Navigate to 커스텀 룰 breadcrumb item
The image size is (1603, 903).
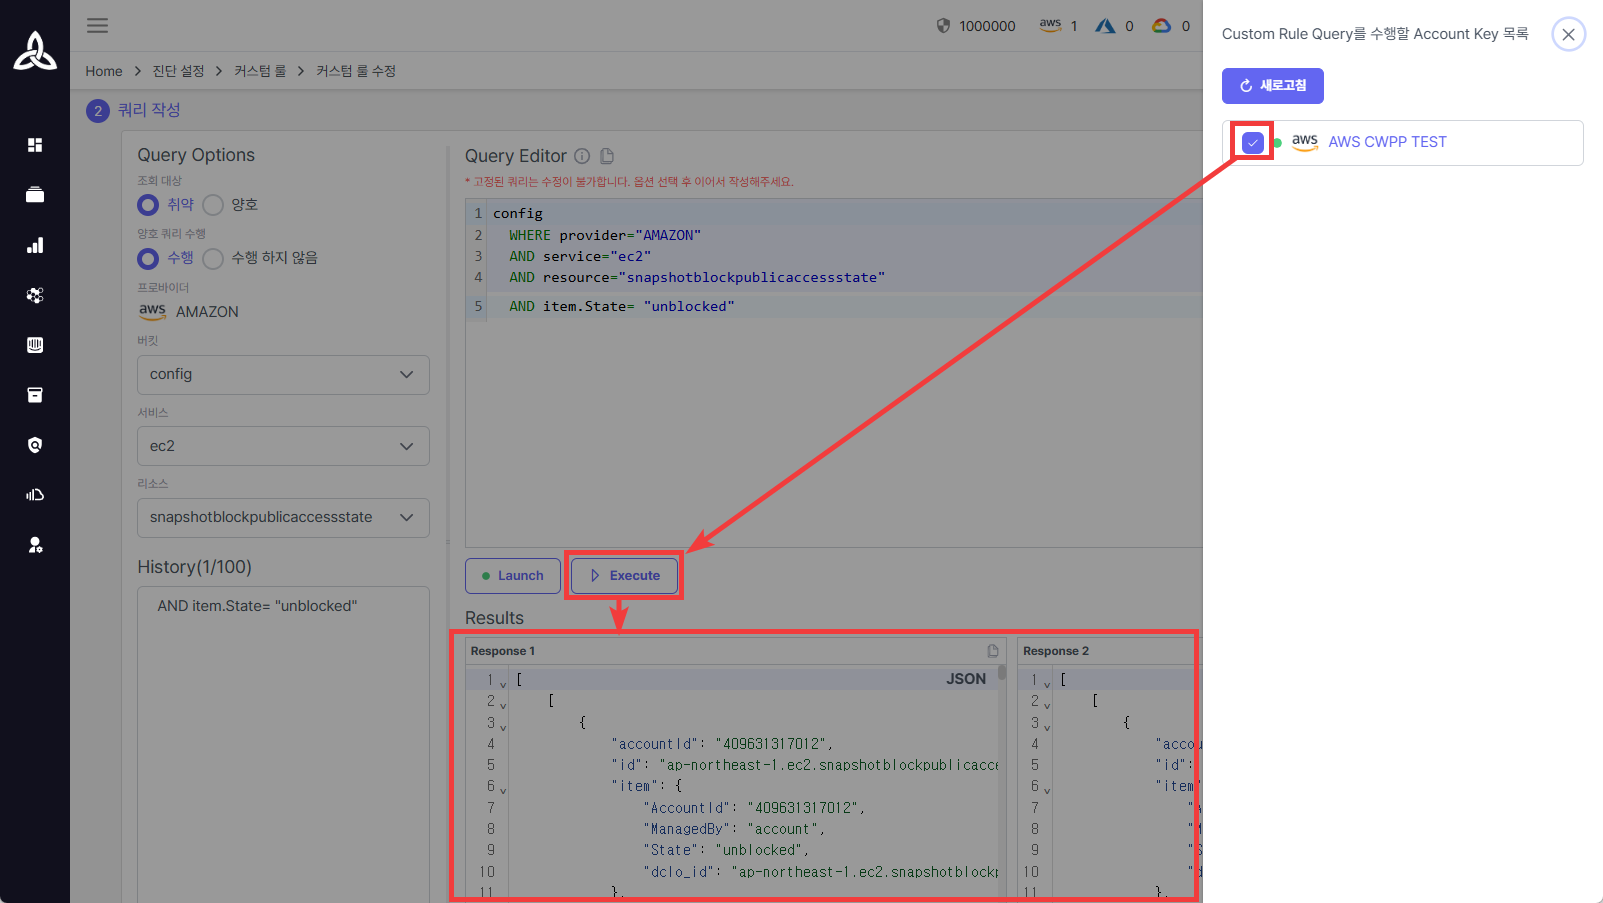260,71
